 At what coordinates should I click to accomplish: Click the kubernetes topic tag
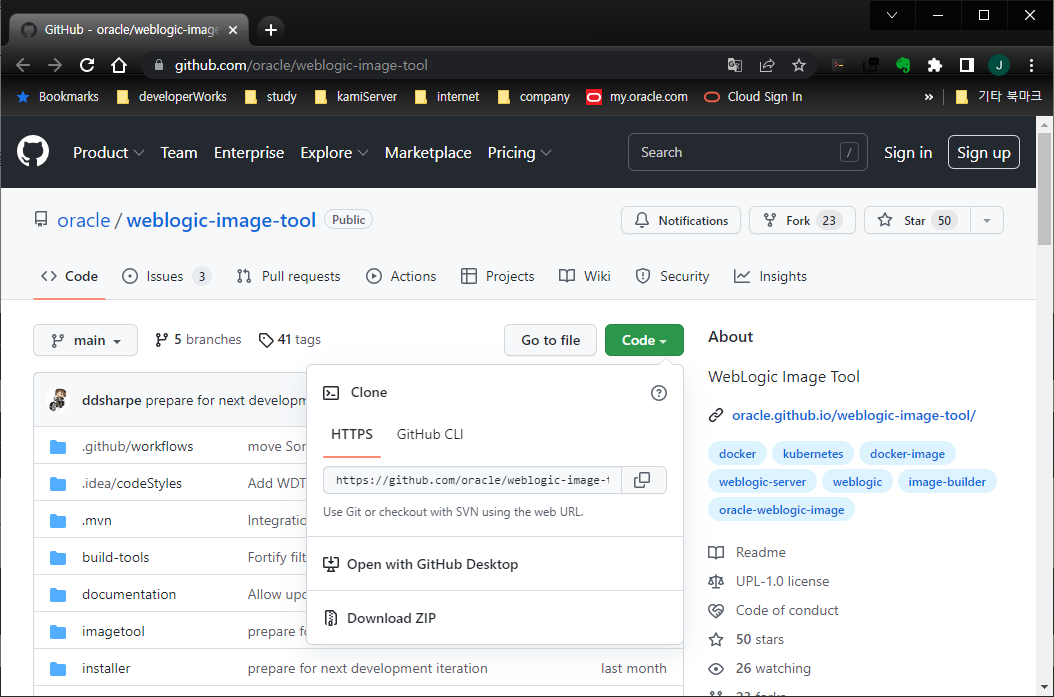813,454
